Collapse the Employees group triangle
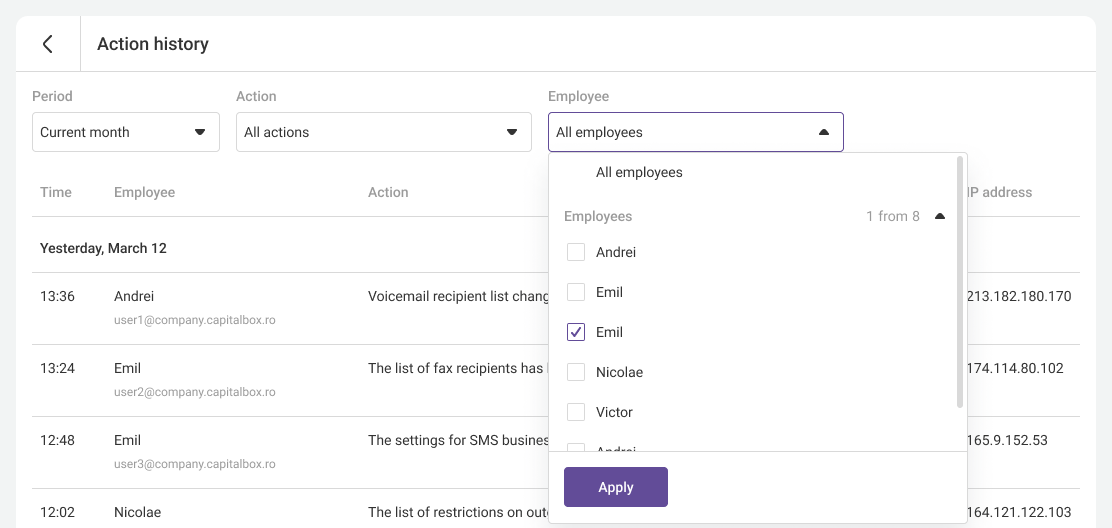Viewport: 1112px width, 528px height. 939,216
